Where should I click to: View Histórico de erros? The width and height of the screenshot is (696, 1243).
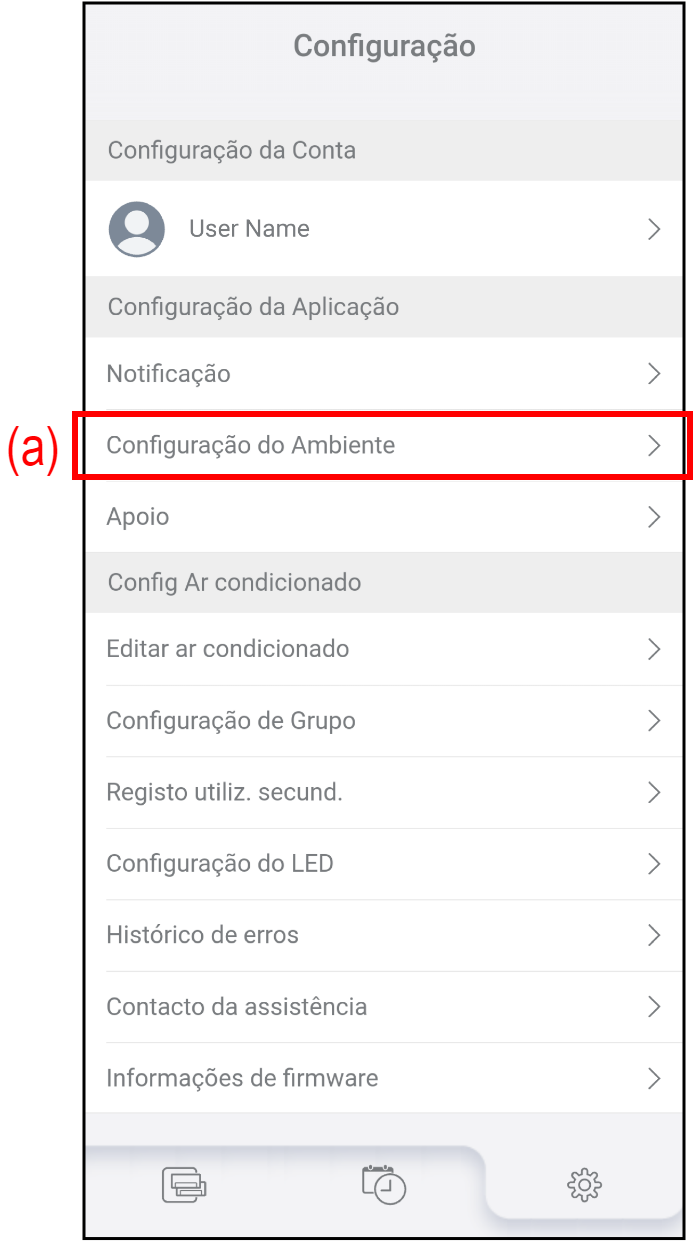[203, 936]
